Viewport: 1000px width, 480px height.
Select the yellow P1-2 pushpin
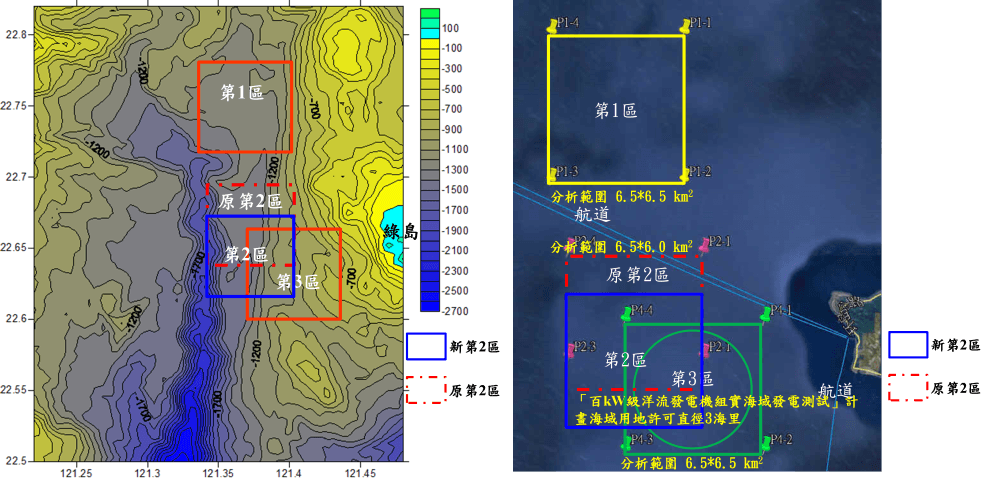tap(685, 174)
